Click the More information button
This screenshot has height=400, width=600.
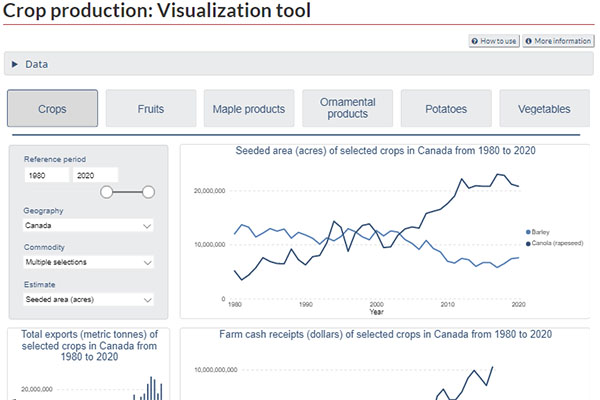558,41
